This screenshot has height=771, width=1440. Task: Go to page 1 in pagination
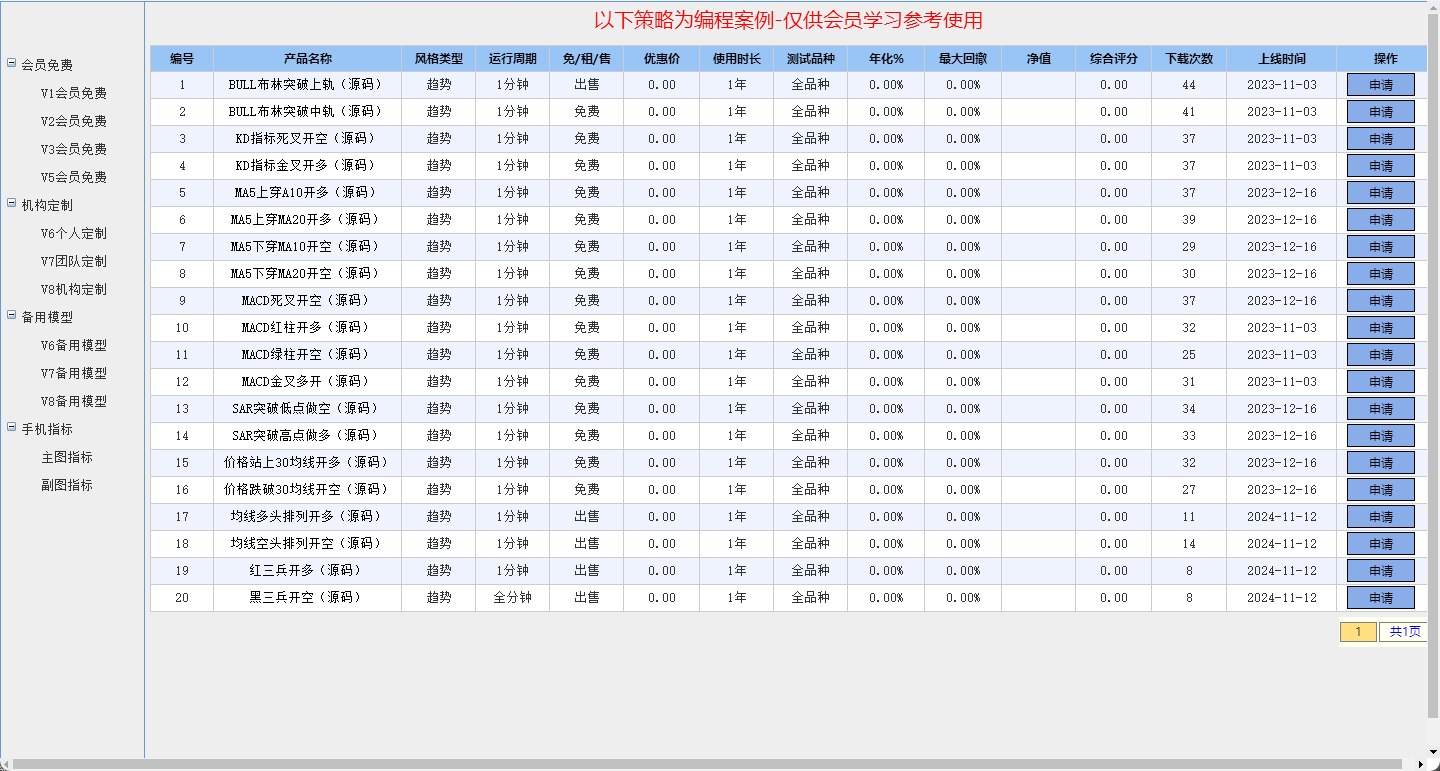pyautogui.click(x=1357, y=632)
